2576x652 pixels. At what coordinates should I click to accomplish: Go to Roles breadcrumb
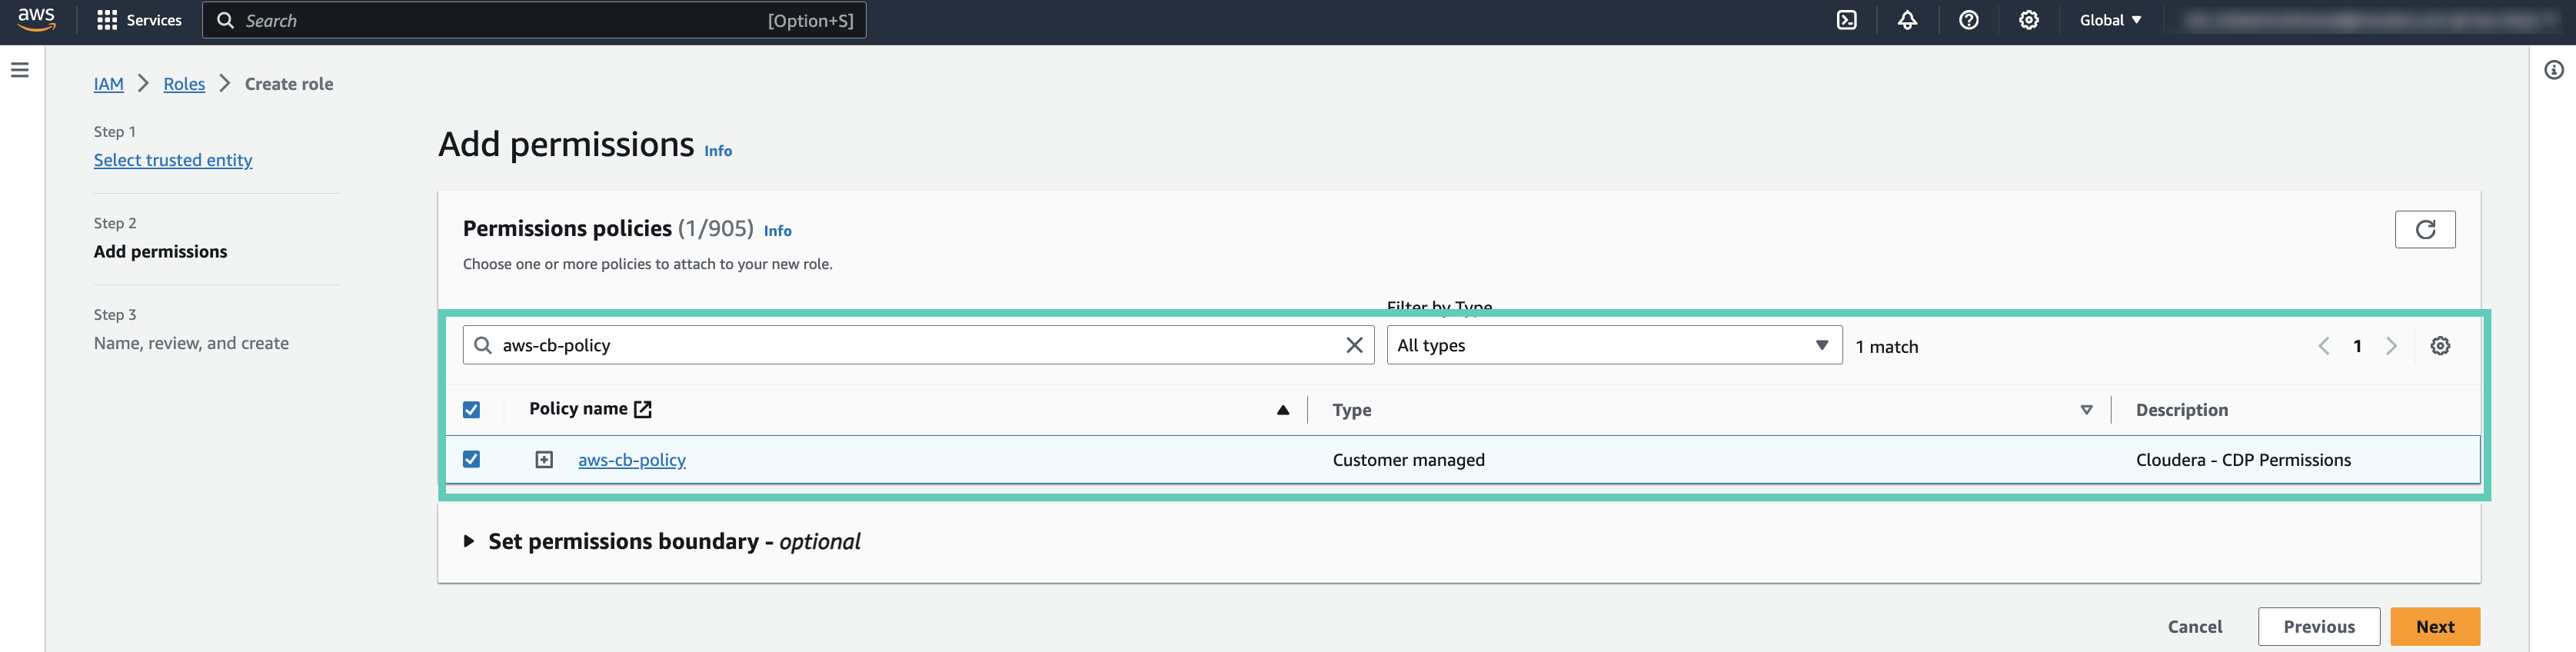[x=184, y=84]
